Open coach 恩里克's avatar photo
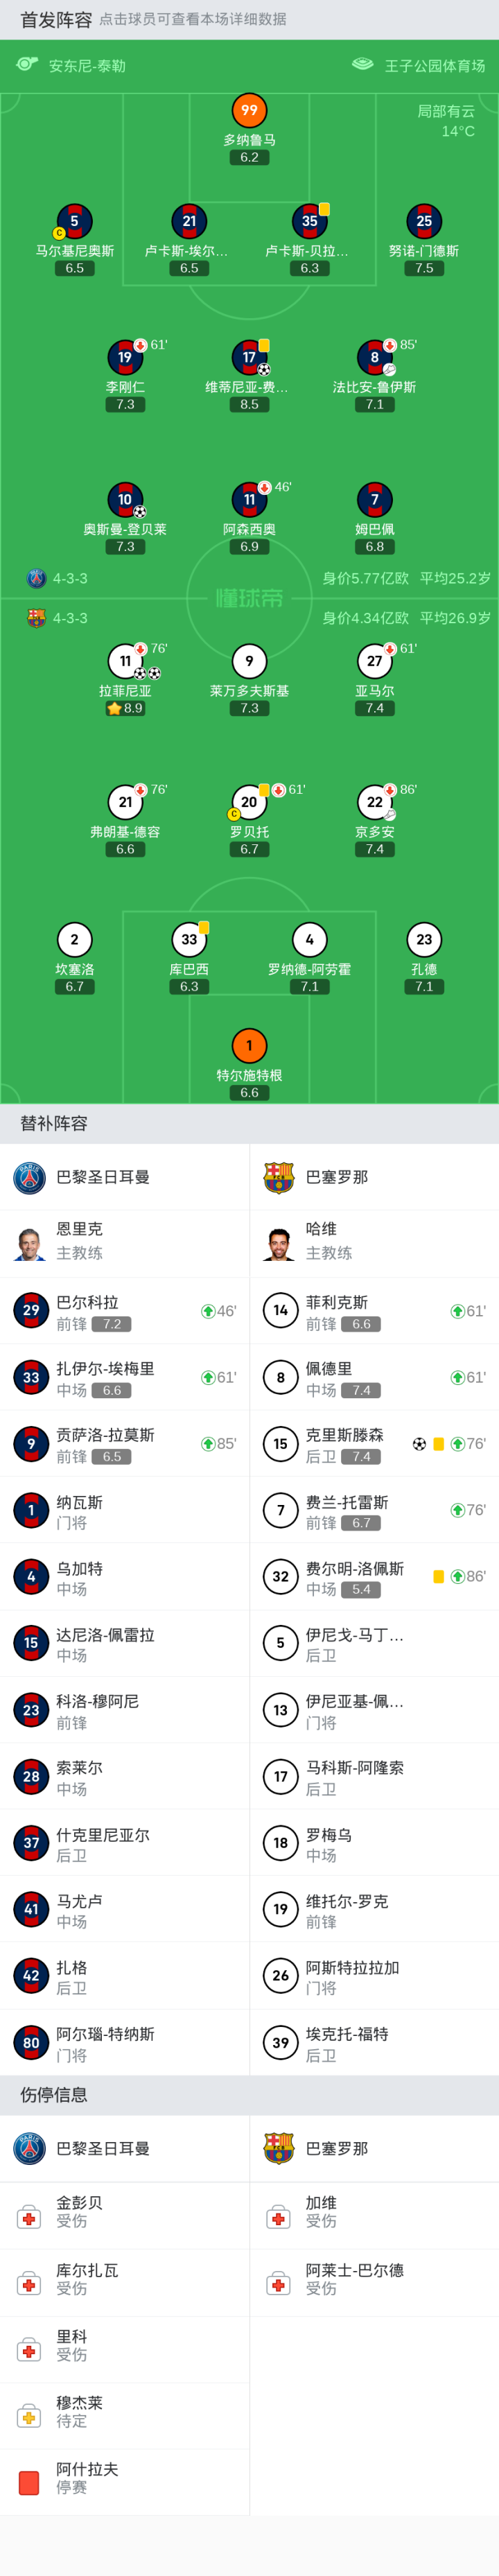The image size is (499, 2576). tap(31, 1243)
